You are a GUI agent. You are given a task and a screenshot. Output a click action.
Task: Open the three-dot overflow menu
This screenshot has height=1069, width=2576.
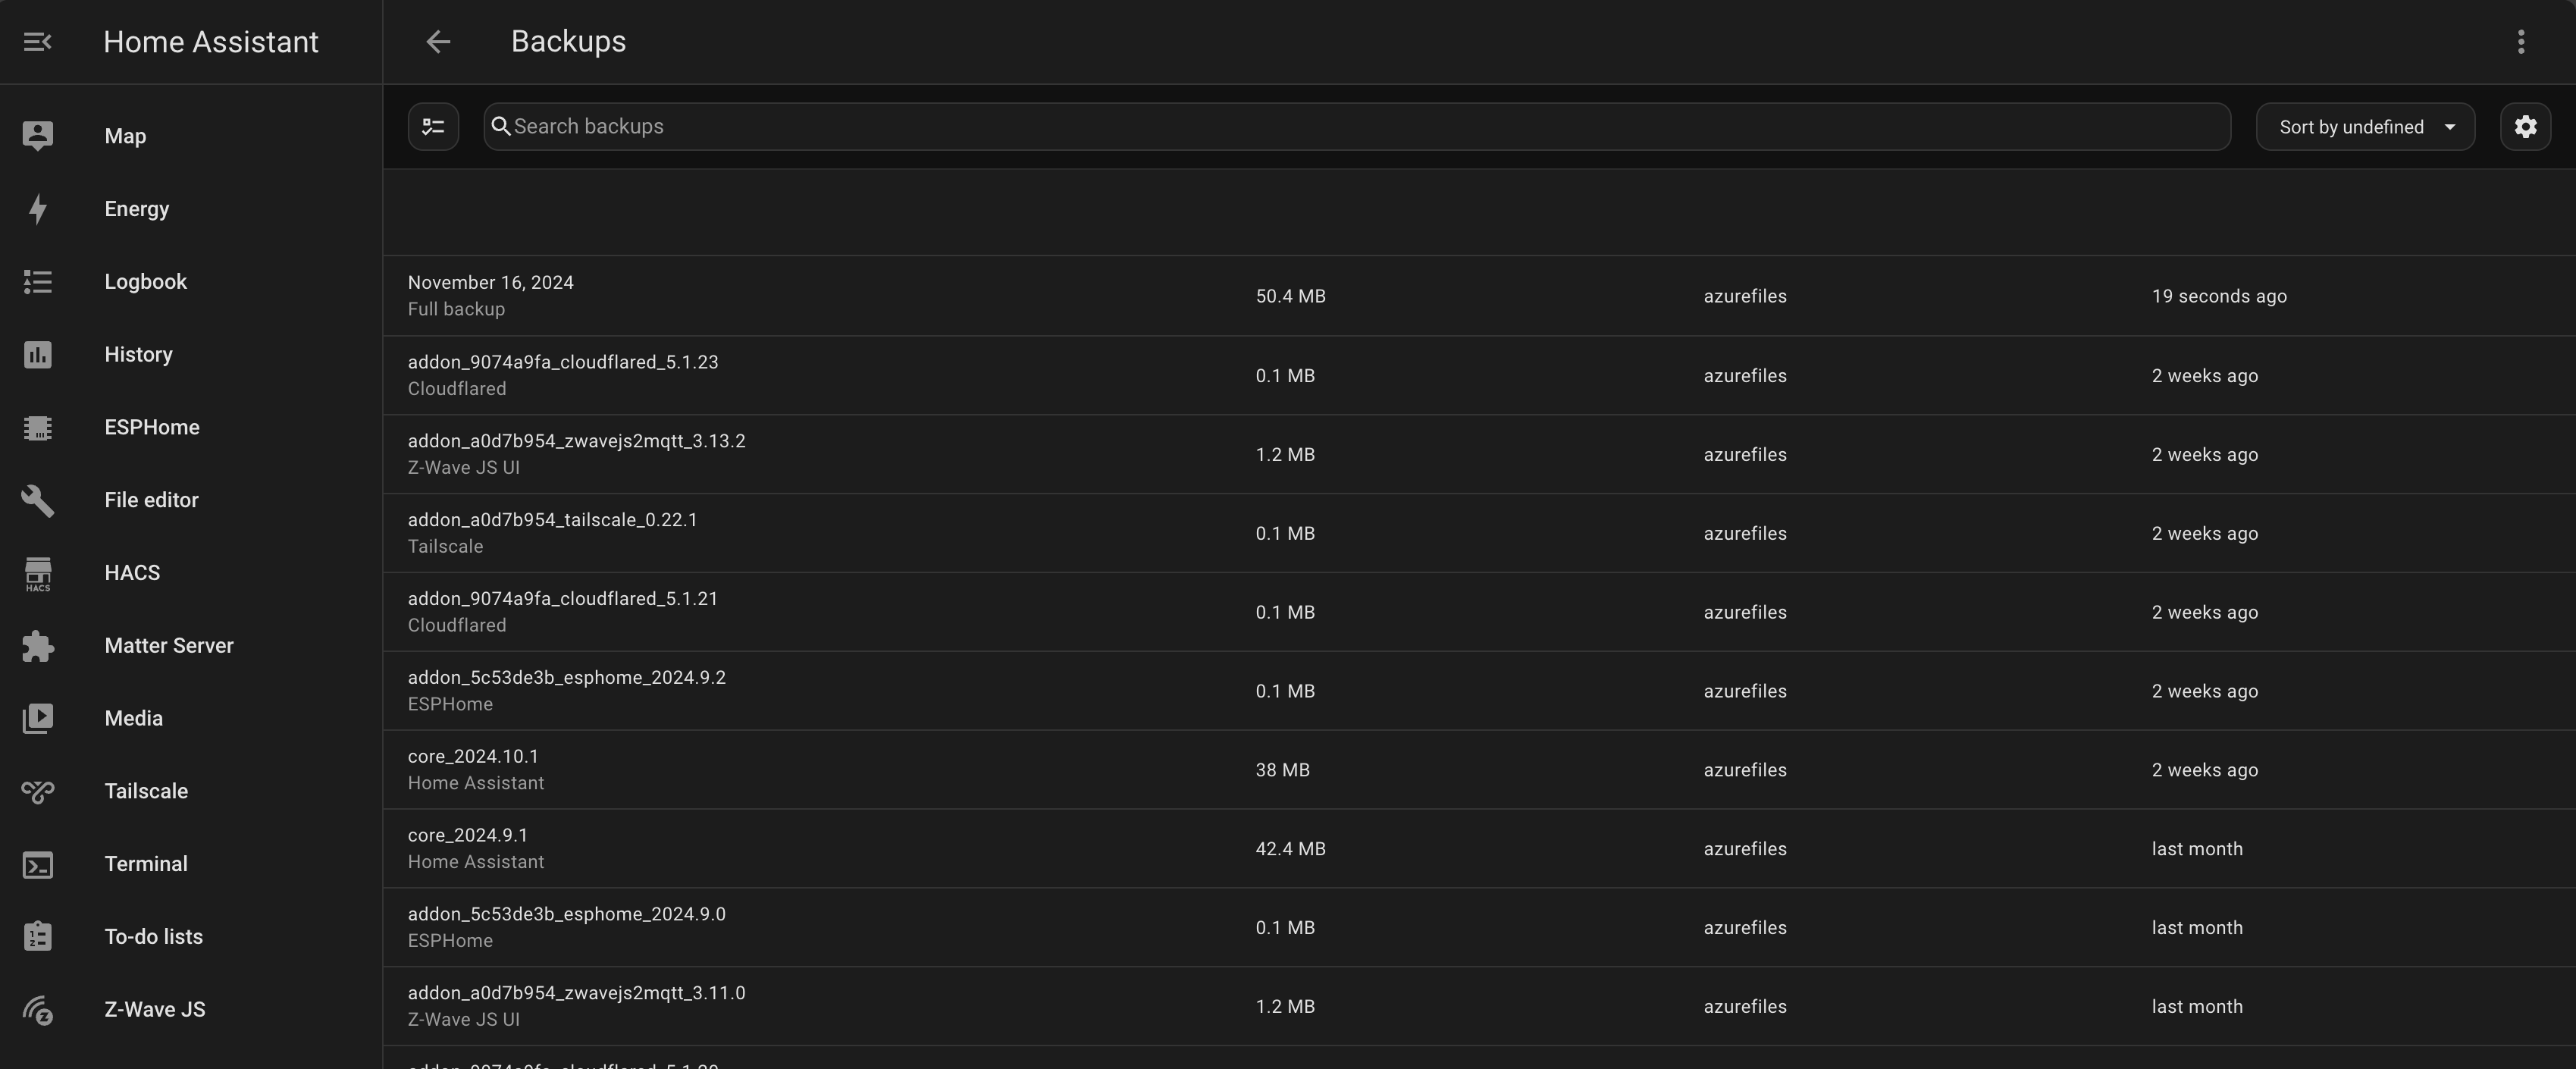(2521, 42)
